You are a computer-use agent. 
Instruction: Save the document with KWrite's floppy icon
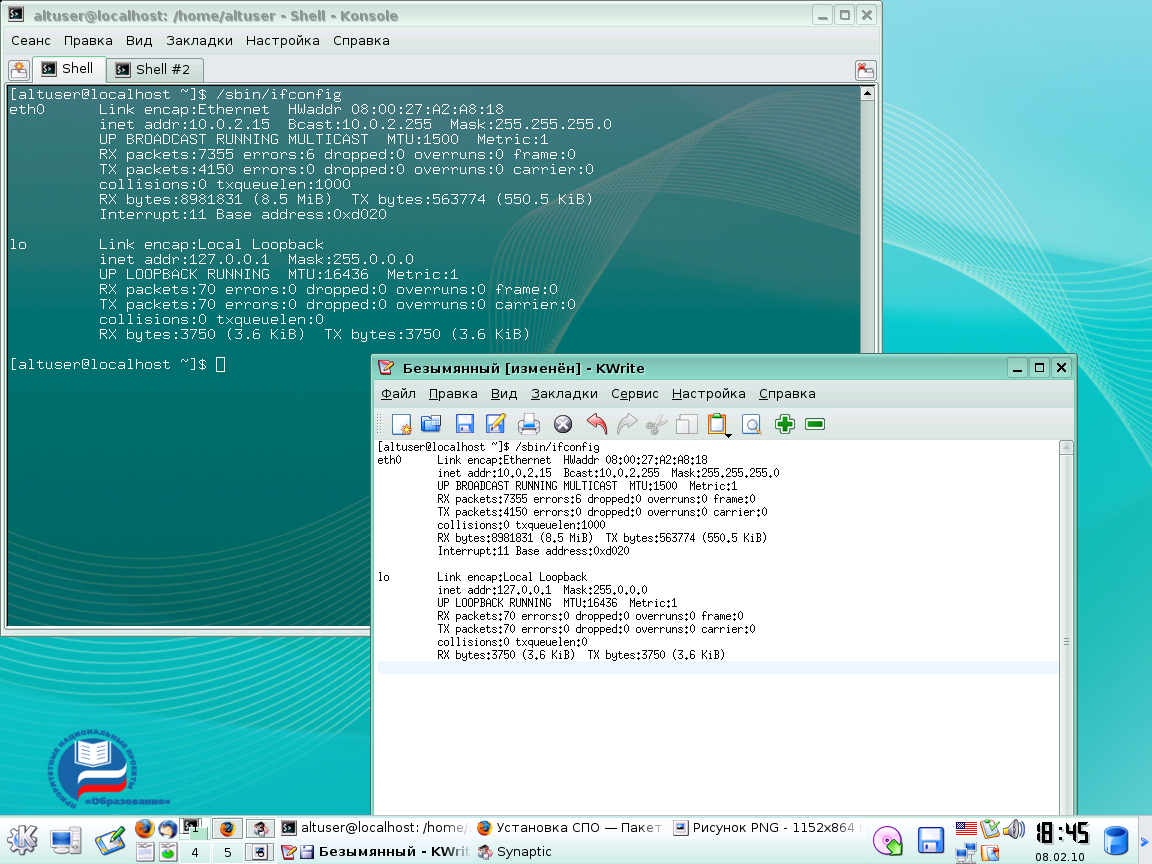464,424
